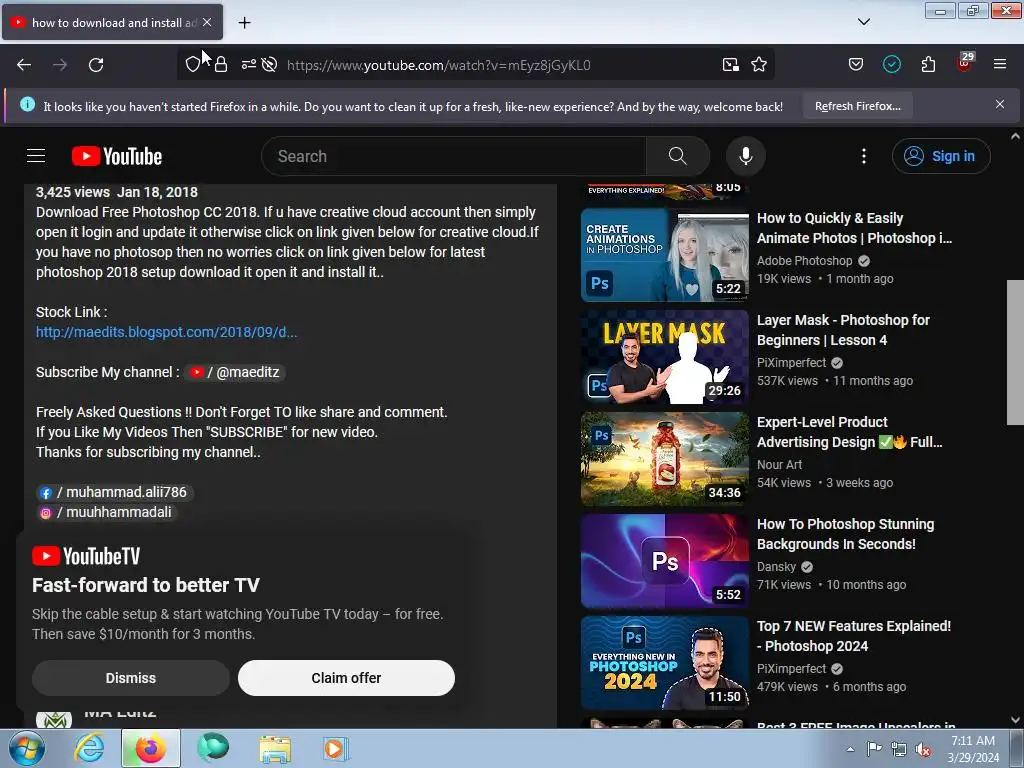The height and width of the screenshot is (768, 1024).
Task: Open the YouTube guide hamburger menu
Action: click(36, 156)
